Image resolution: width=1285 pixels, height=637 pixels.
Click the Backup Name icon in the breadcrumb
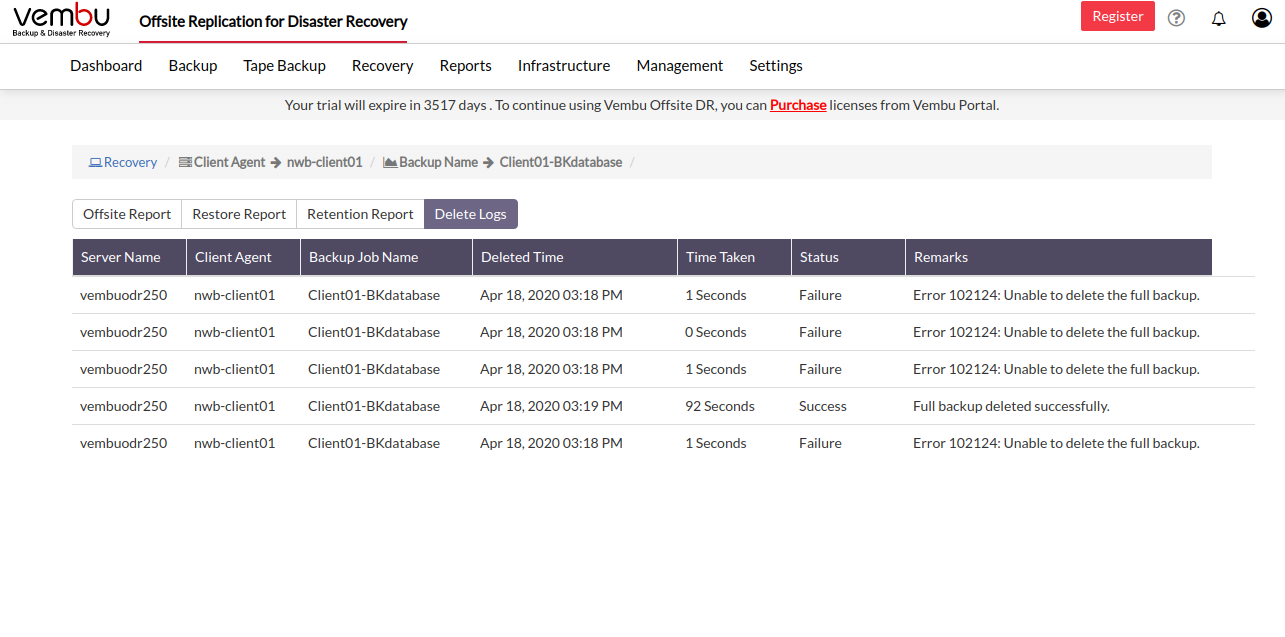(390, 162)
